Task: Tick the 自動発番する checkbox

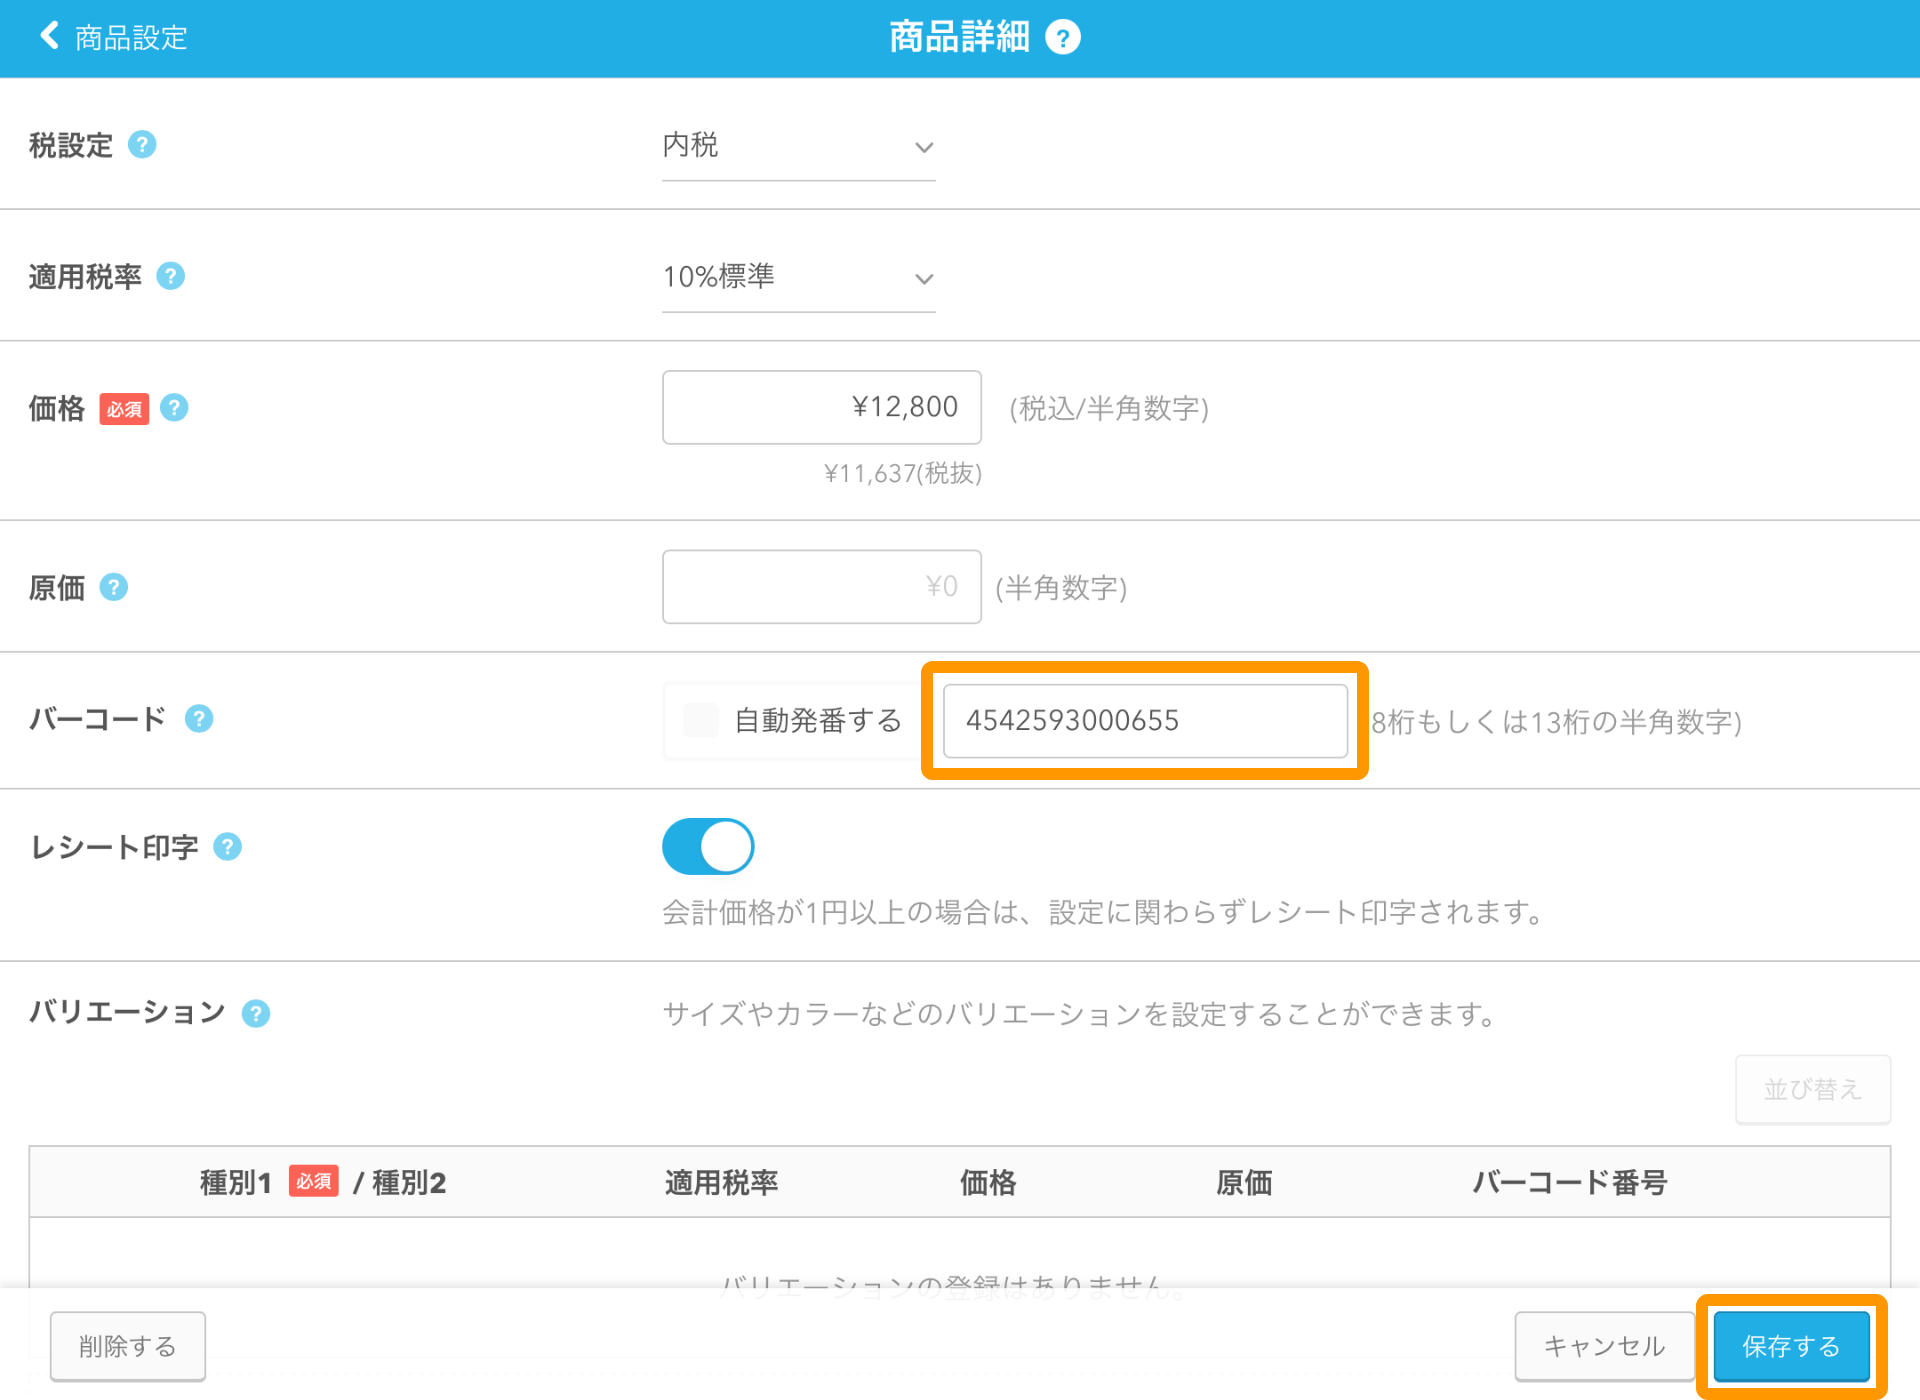Action: click(x=701, y=720)
